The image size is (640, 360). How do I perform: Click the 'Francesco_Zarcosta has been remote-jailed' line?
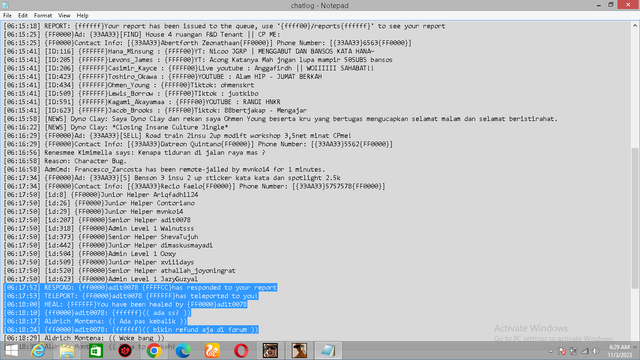click(x=164, y=169)
